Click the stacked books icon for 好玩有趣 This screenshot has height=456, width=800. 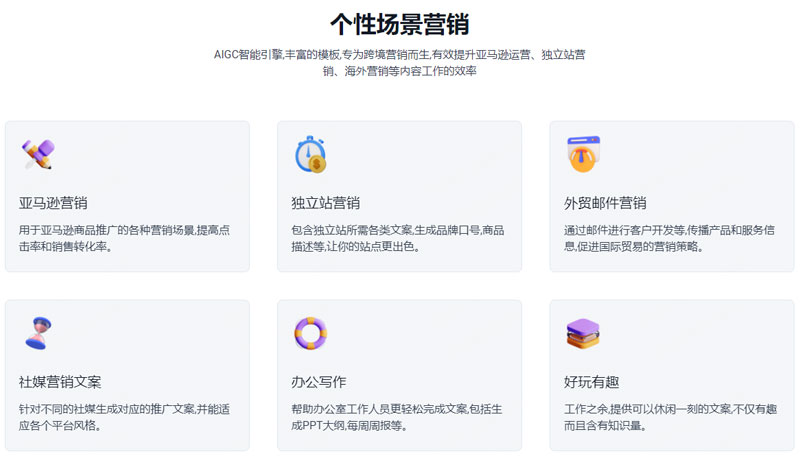(x=582, y=333)
